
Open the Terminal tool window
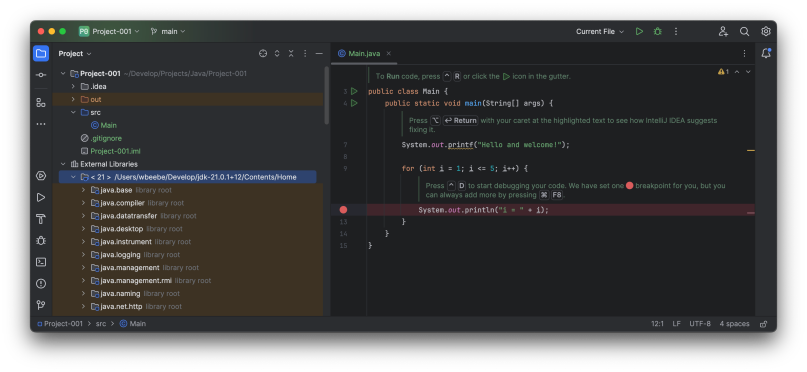[x=41, y=262]
